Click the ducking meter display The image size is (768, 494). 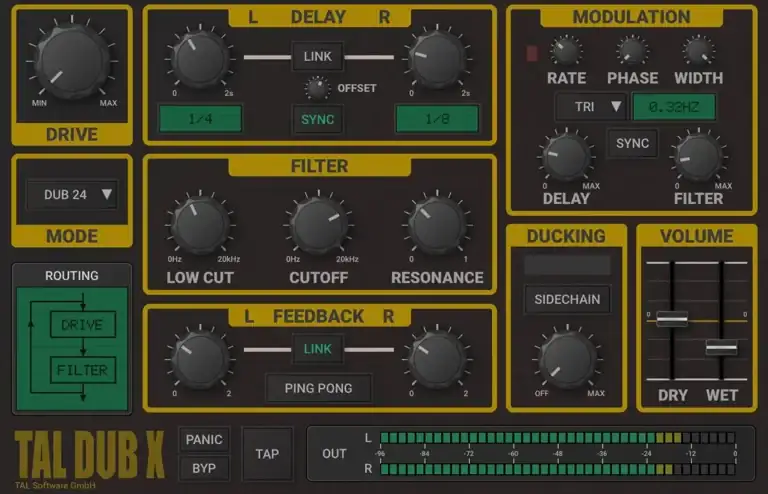[567, 265]
